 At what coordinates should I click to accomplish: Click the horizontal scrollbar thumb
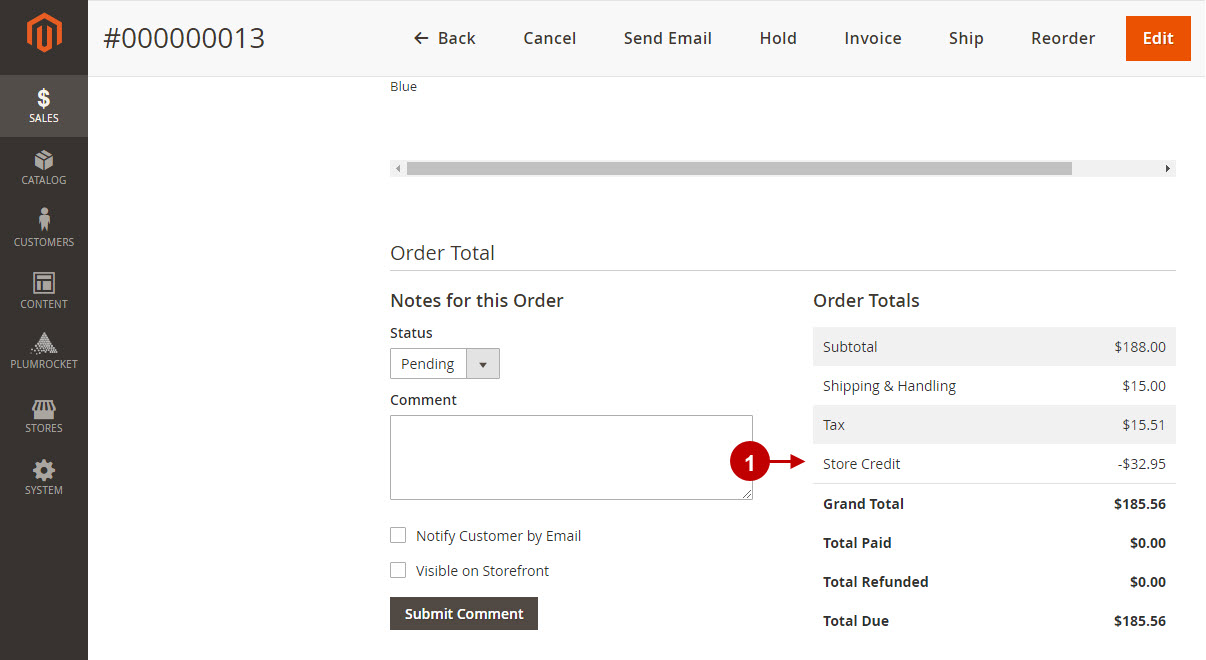739,169
